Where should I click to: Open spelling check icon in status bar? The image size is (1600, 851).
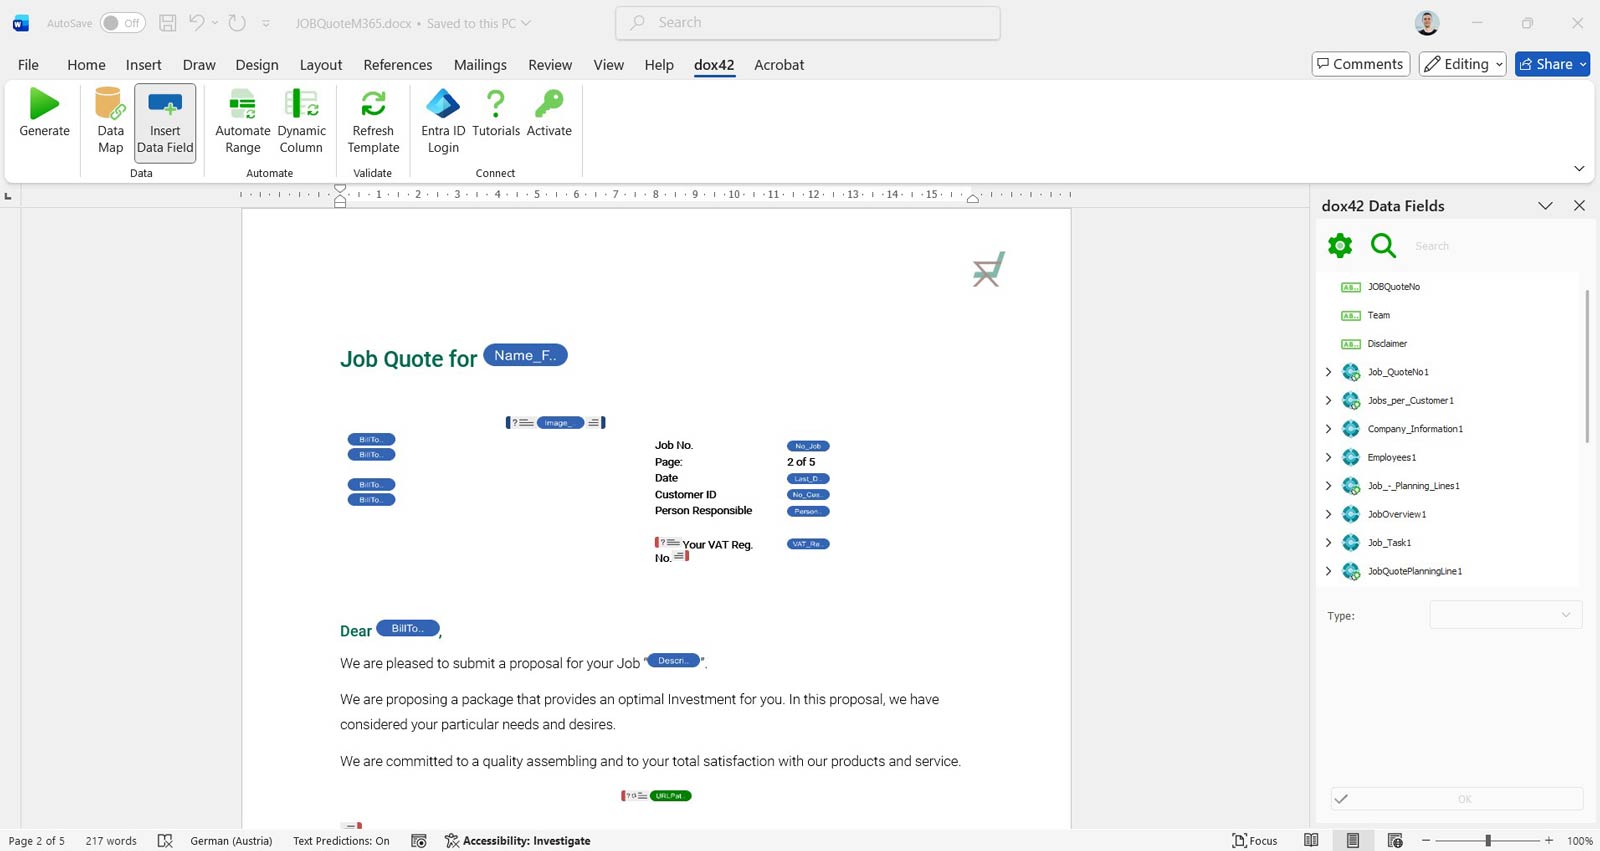pyautogui.click(x=165, y=841)
